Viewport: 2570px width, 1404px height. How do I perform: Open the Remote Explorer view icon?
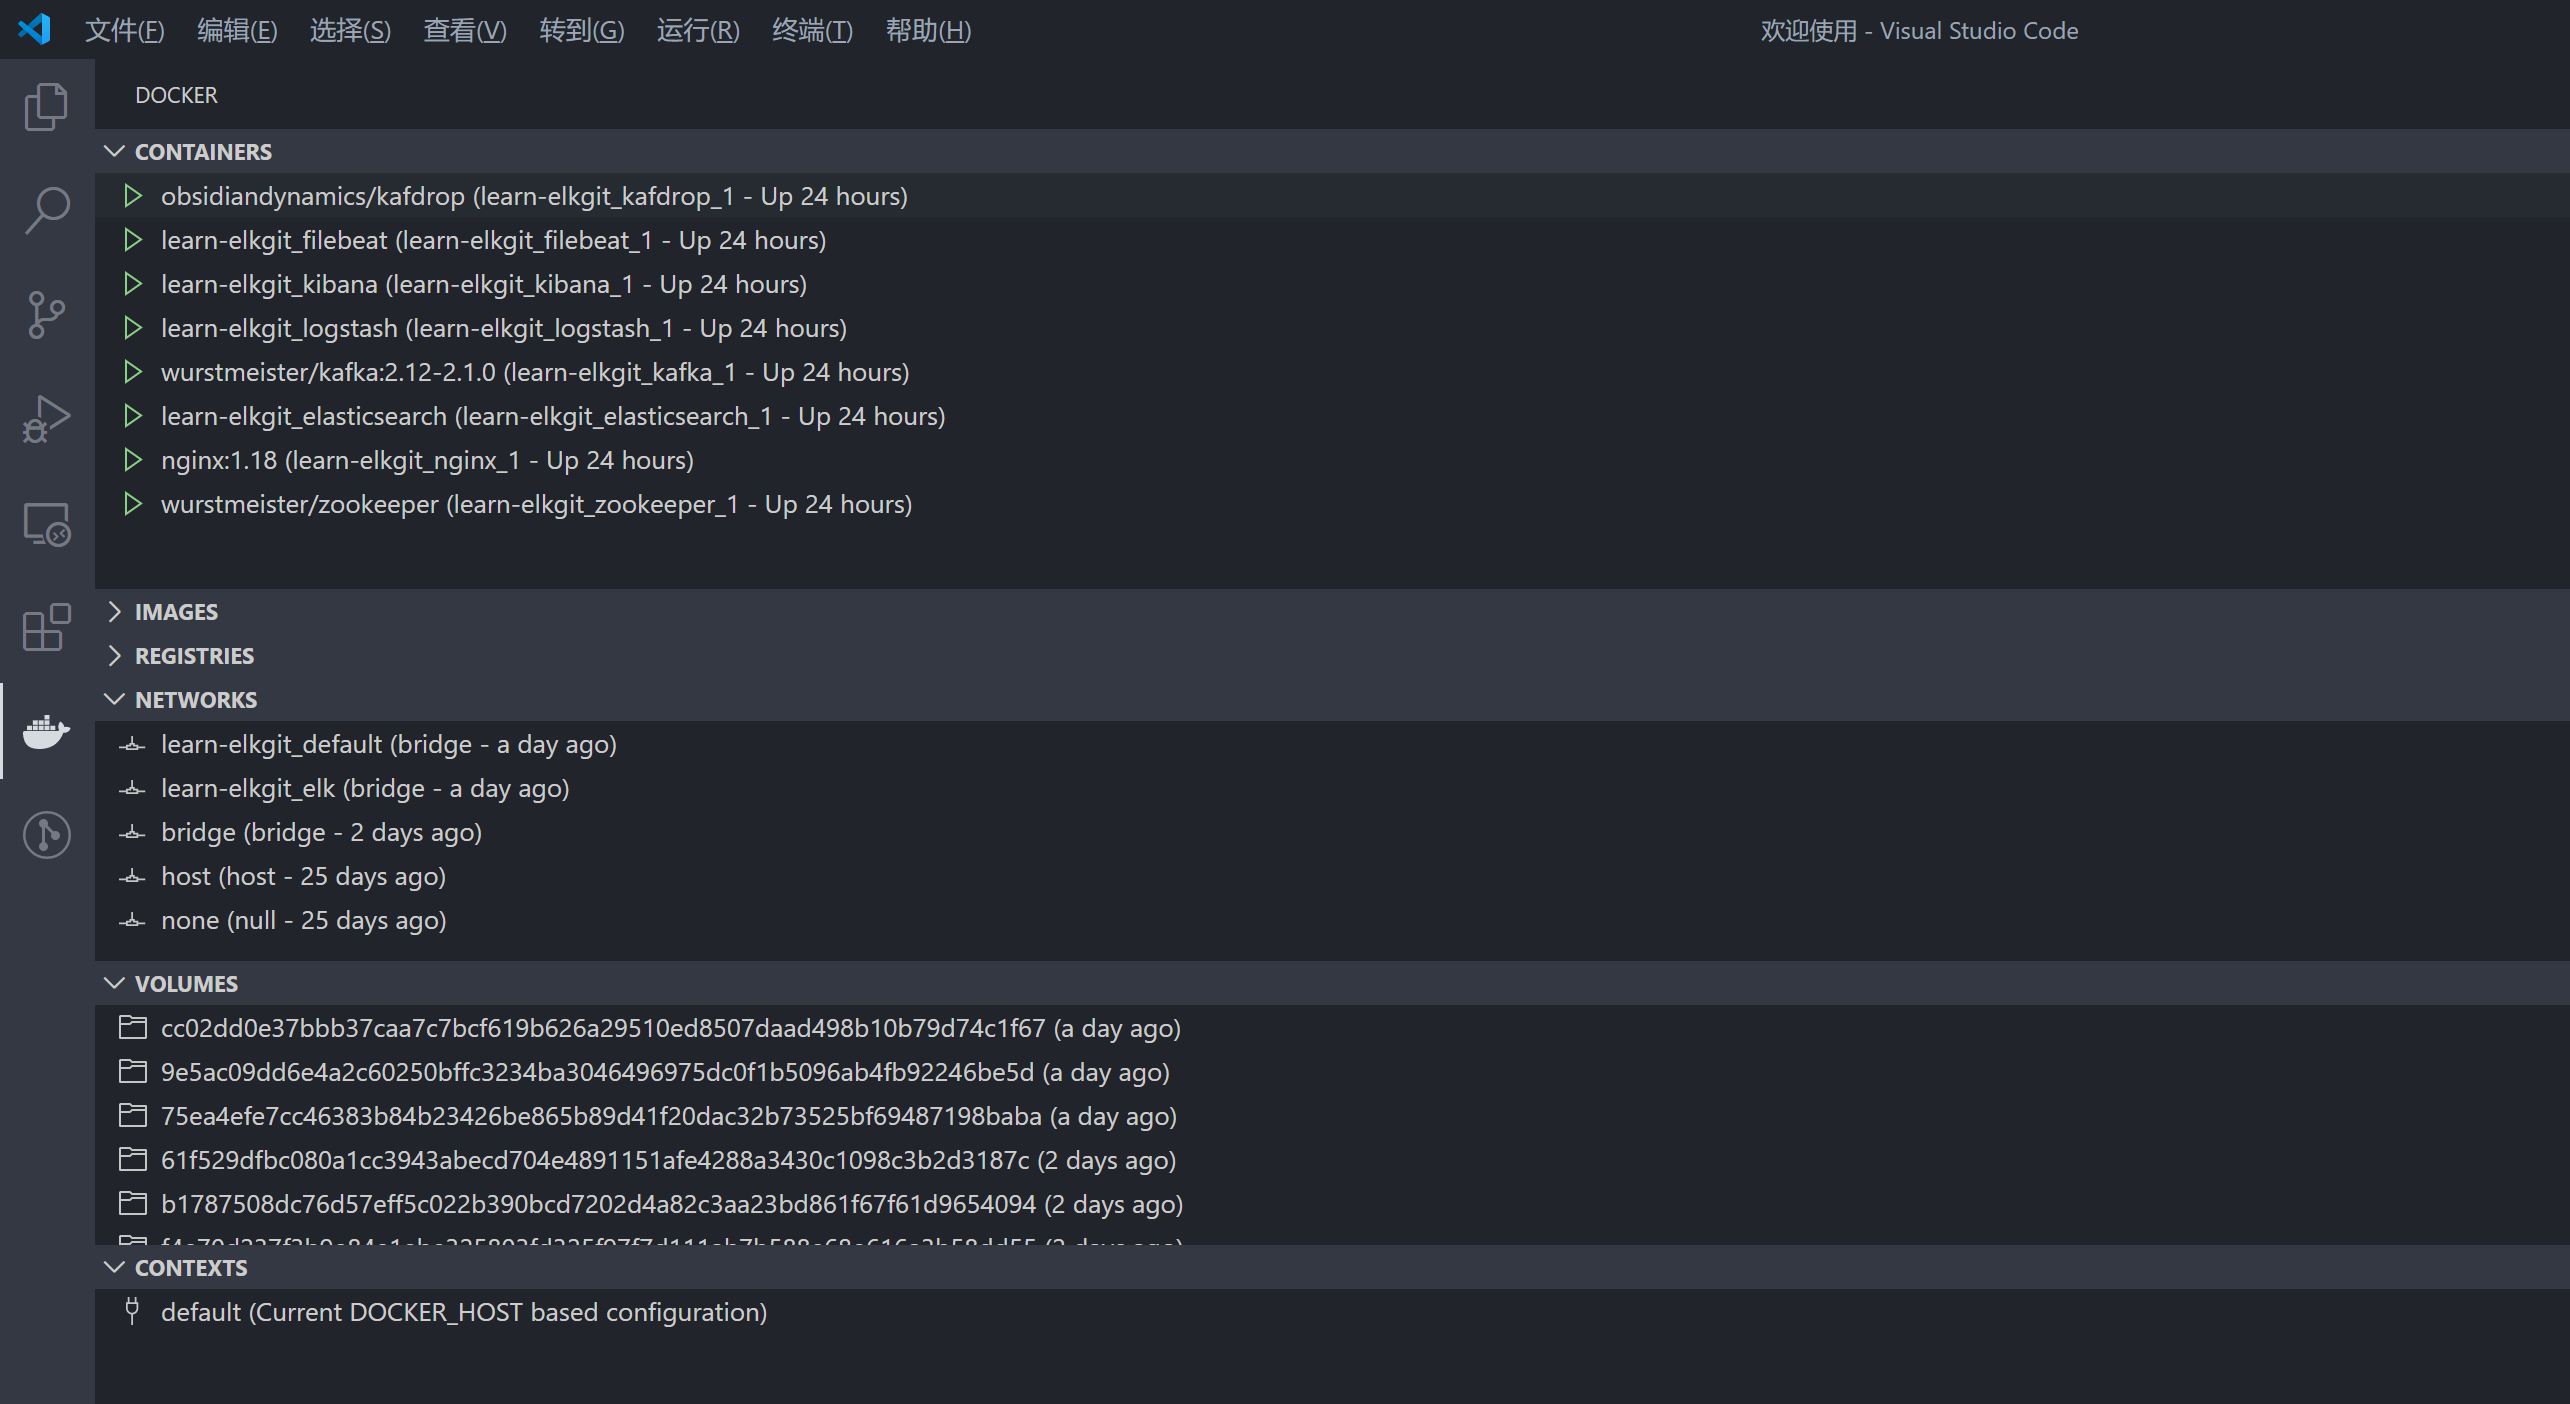tap(46, 524)
